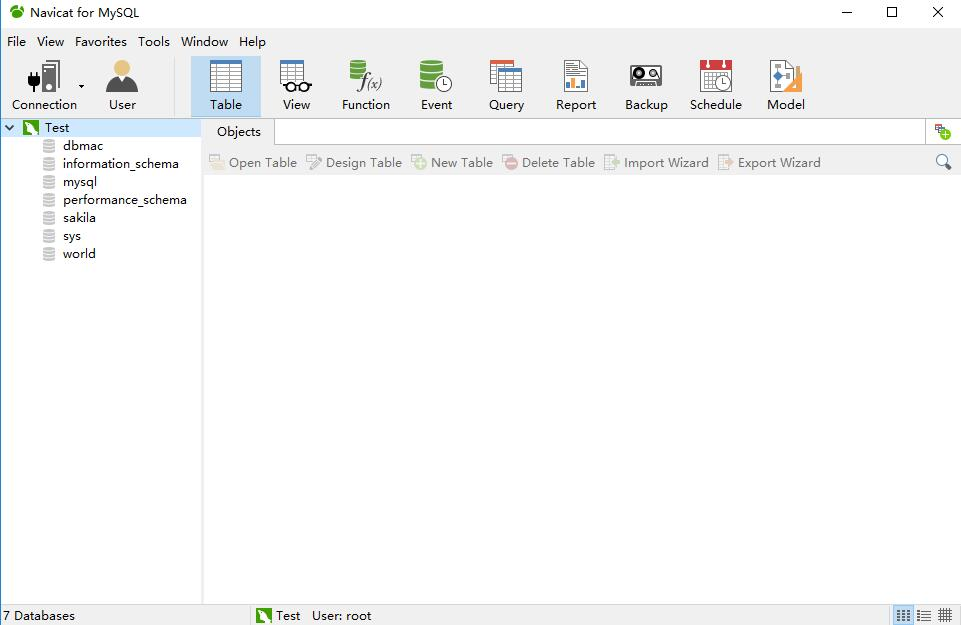Select the Test connection in tree
Image resolution: width=961 pixels, height=625 pixels.
[57, 127]
